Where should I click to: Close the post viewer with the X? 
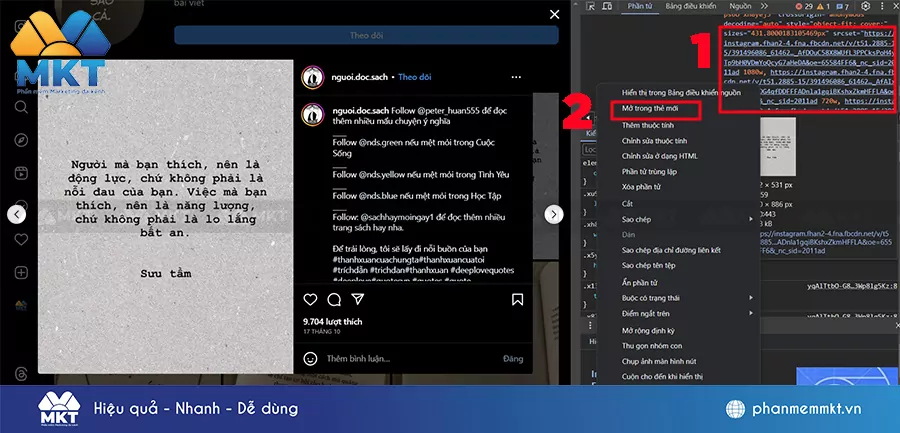pos(554,14)
